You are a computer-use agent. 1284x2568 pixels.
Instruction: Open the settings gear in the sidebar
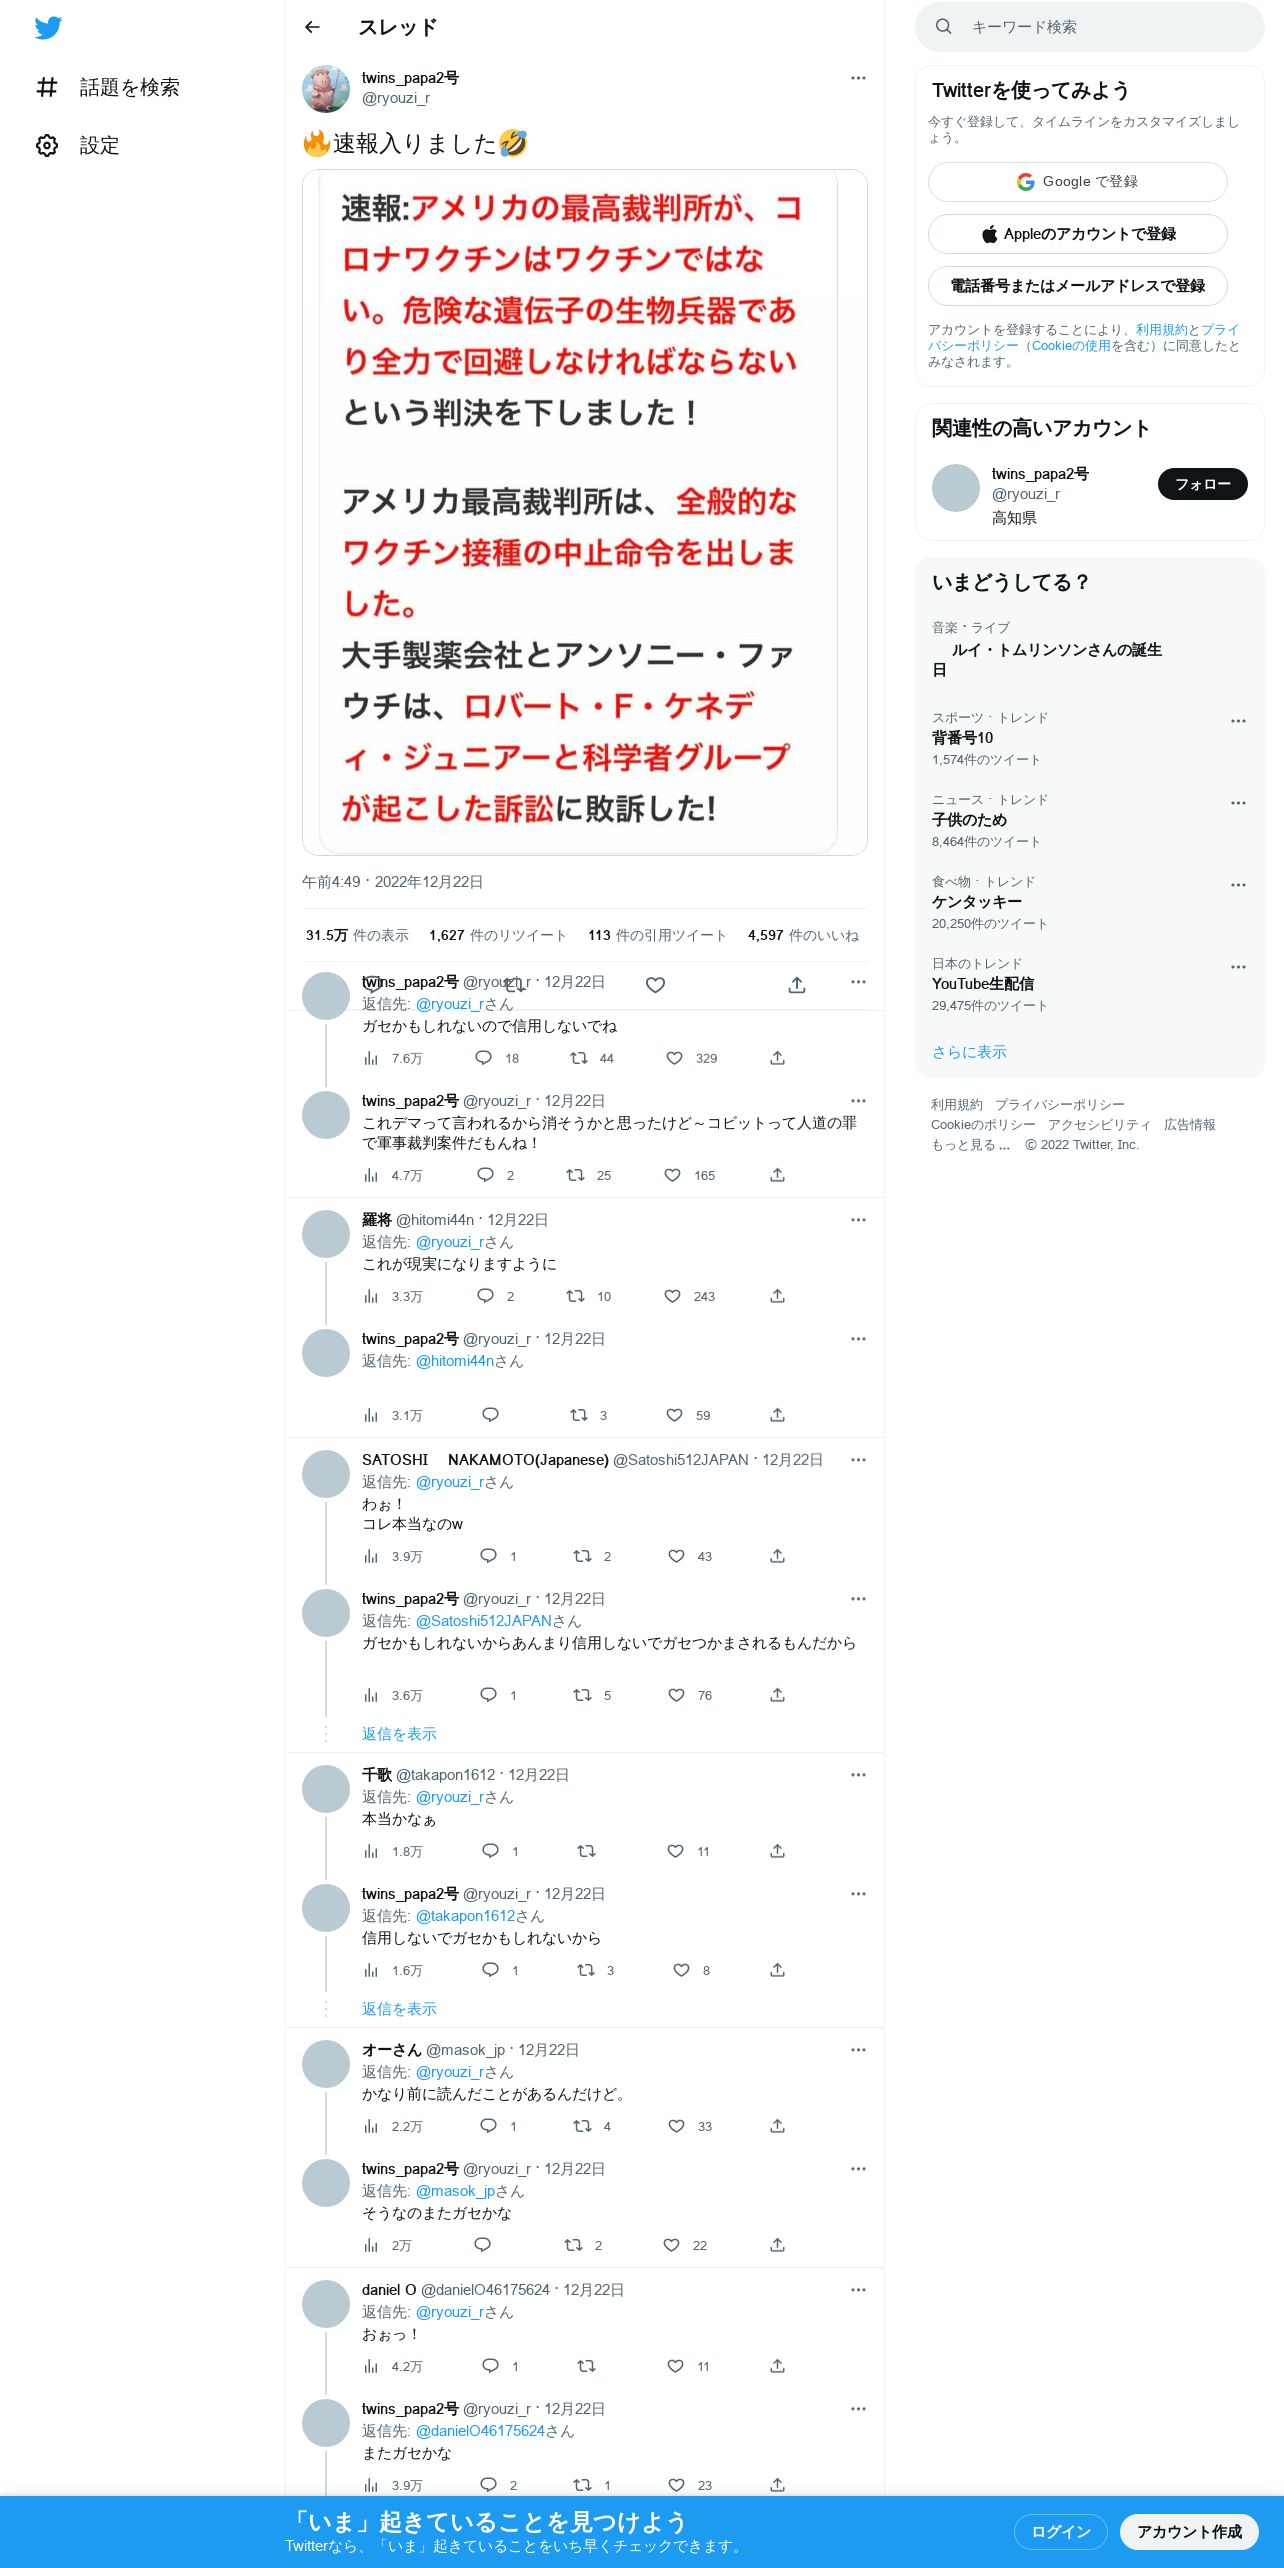pyautogui.click(x=47, y=146)
